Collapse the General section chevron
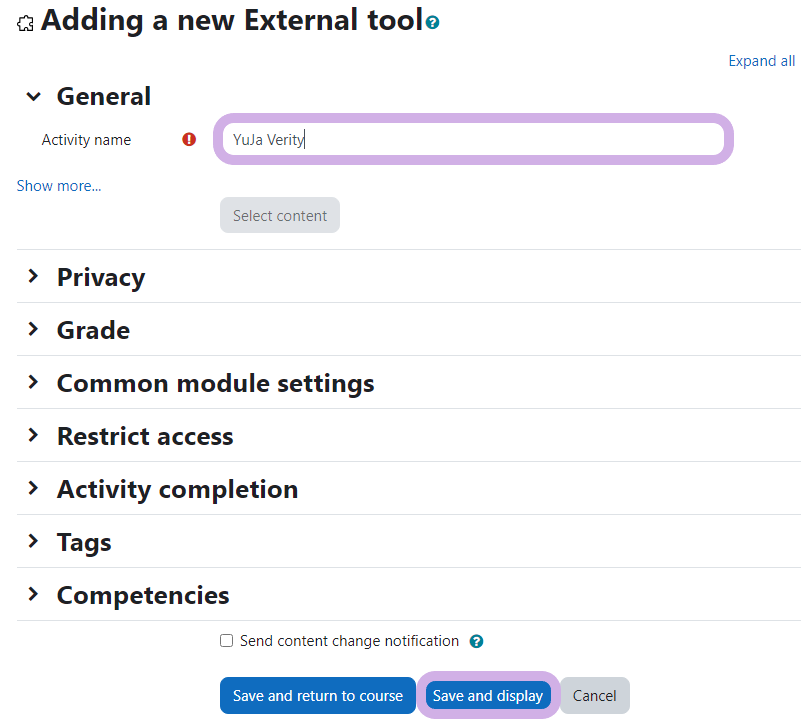This screenshot has width=811, height=719. [34, 97]
